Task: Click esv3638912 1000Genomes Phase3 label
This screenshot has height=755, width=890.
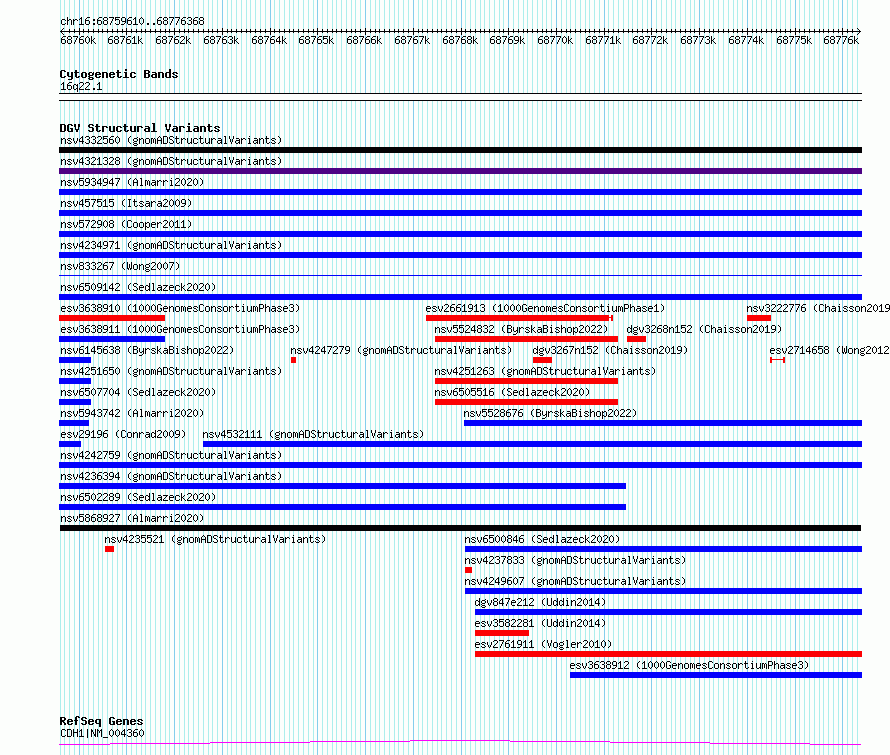Action: coord(689,665)
